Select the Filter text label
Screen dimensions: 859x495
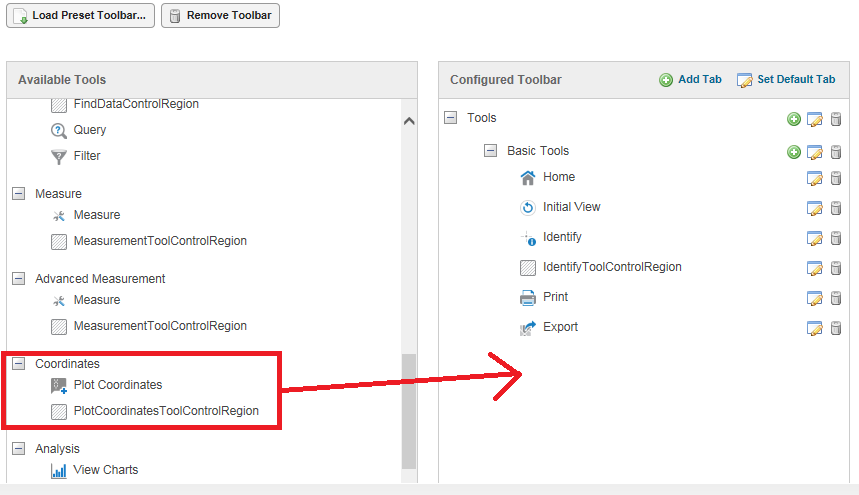(x=87, y=156)
